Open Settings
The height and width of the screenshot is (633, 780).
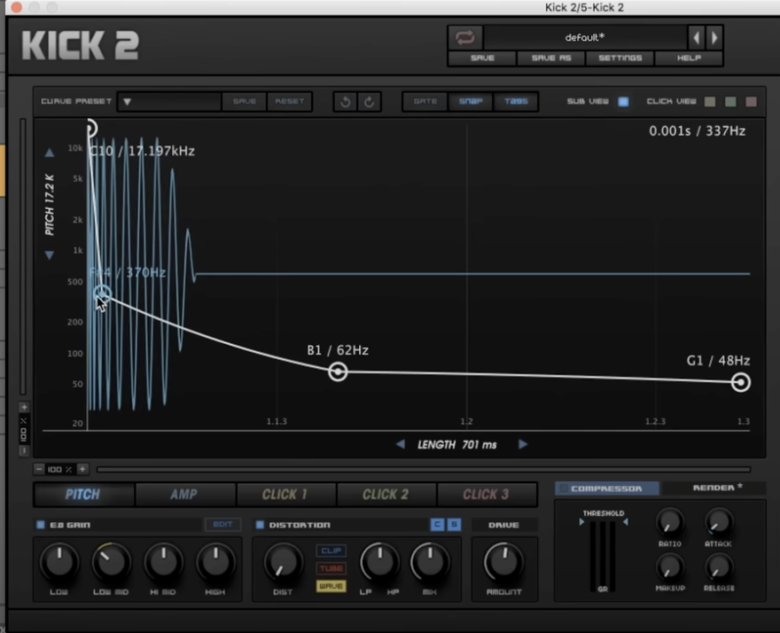[620, 58]
